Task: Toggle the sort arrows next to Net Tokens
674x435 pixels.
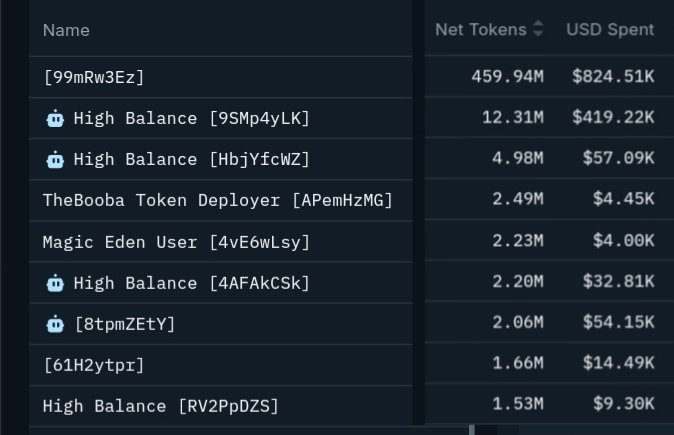Action: point(539,30)
